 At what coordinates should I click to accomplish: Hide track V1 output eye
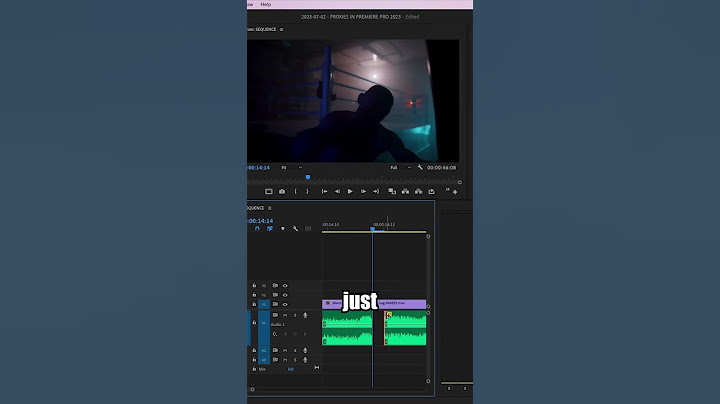(x=285, y=304)
